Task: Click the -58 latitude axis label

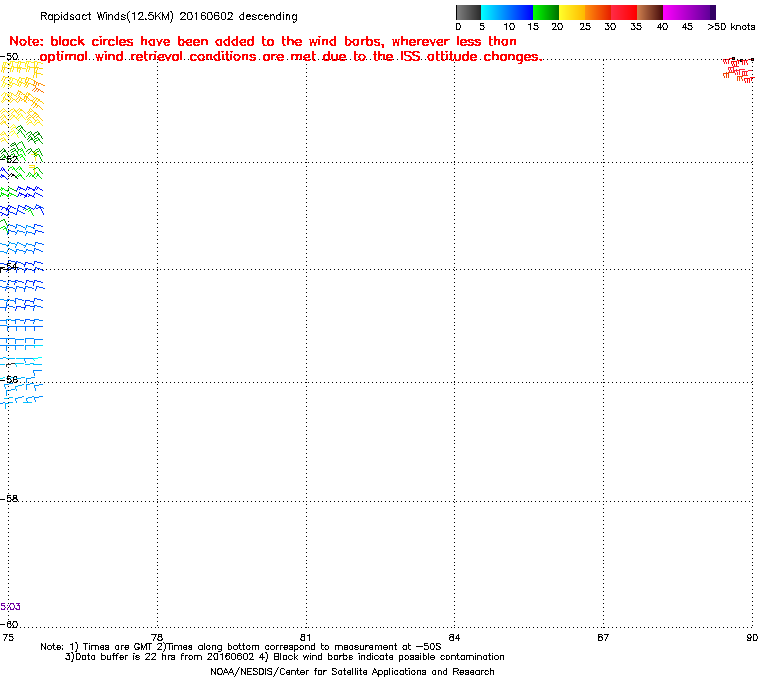Action: [9, 498]
